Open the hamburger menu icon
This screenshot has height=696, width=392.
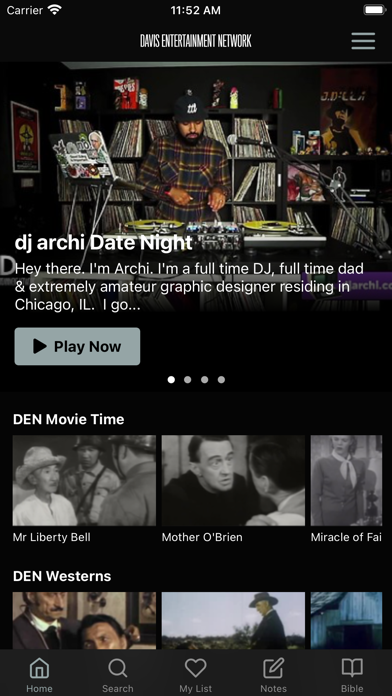pos(363,41)
